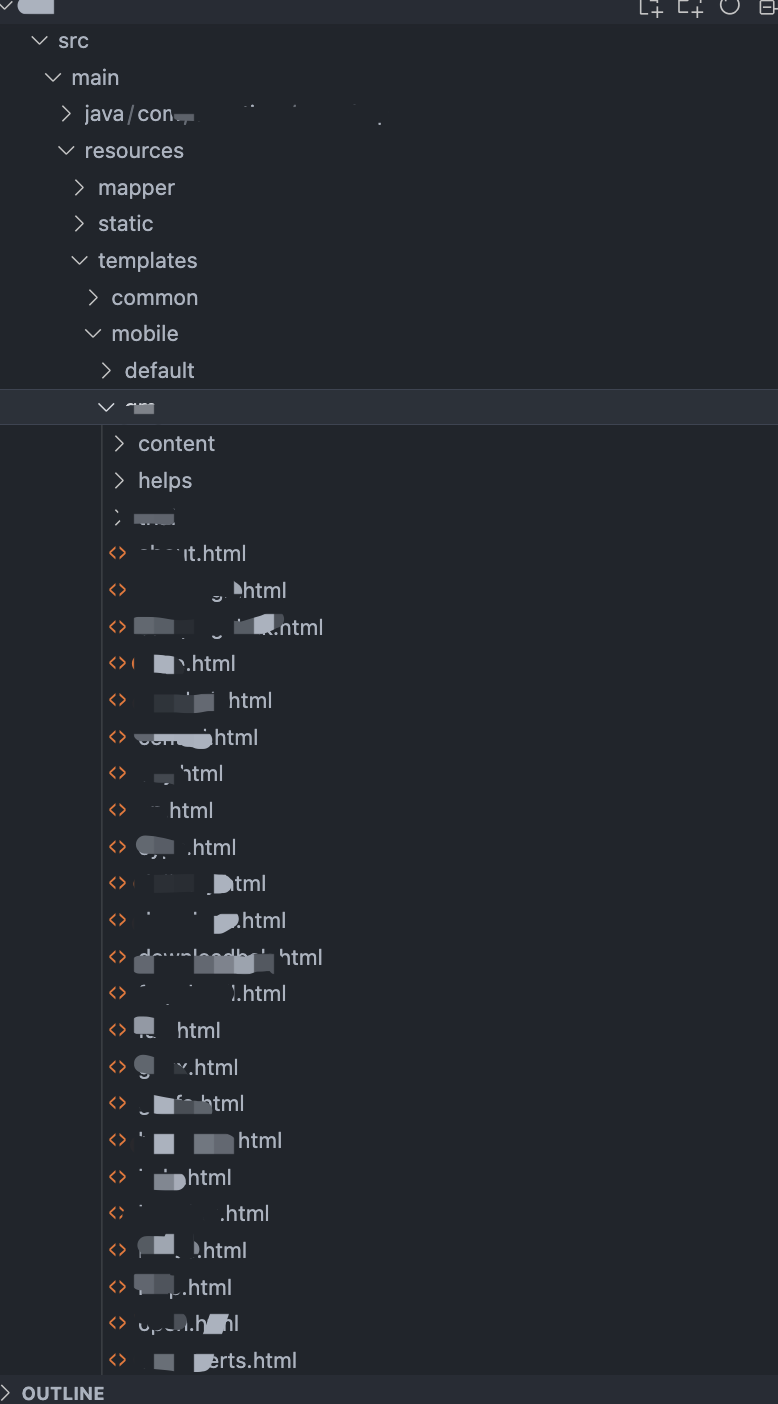Collapse the resources folder
Screen dimensions: 778x1404
pos(66,151)
